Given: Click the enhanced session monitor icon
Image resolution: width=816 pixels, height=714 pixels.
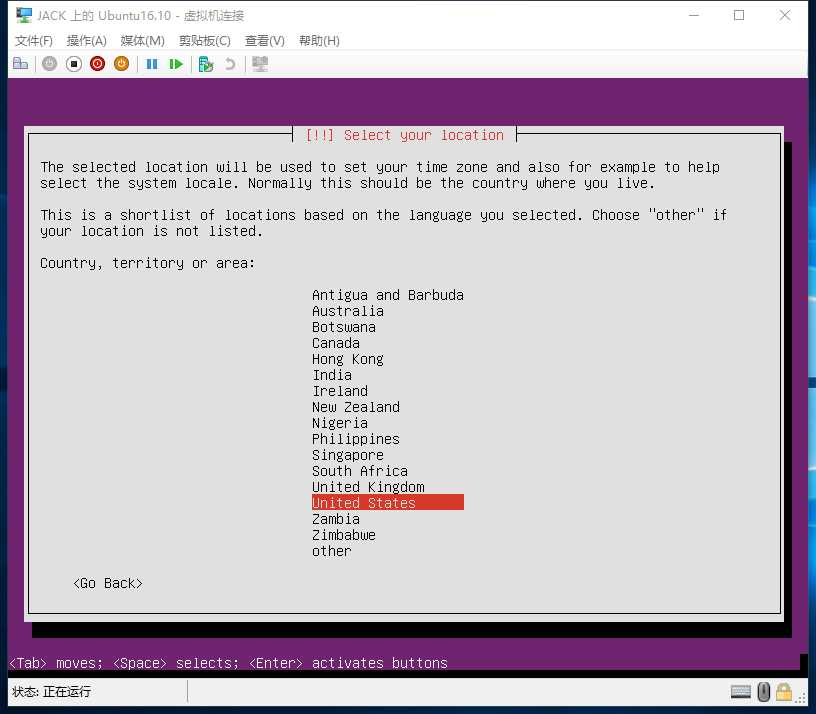Looking at the screenshot, I should (260, 64).
